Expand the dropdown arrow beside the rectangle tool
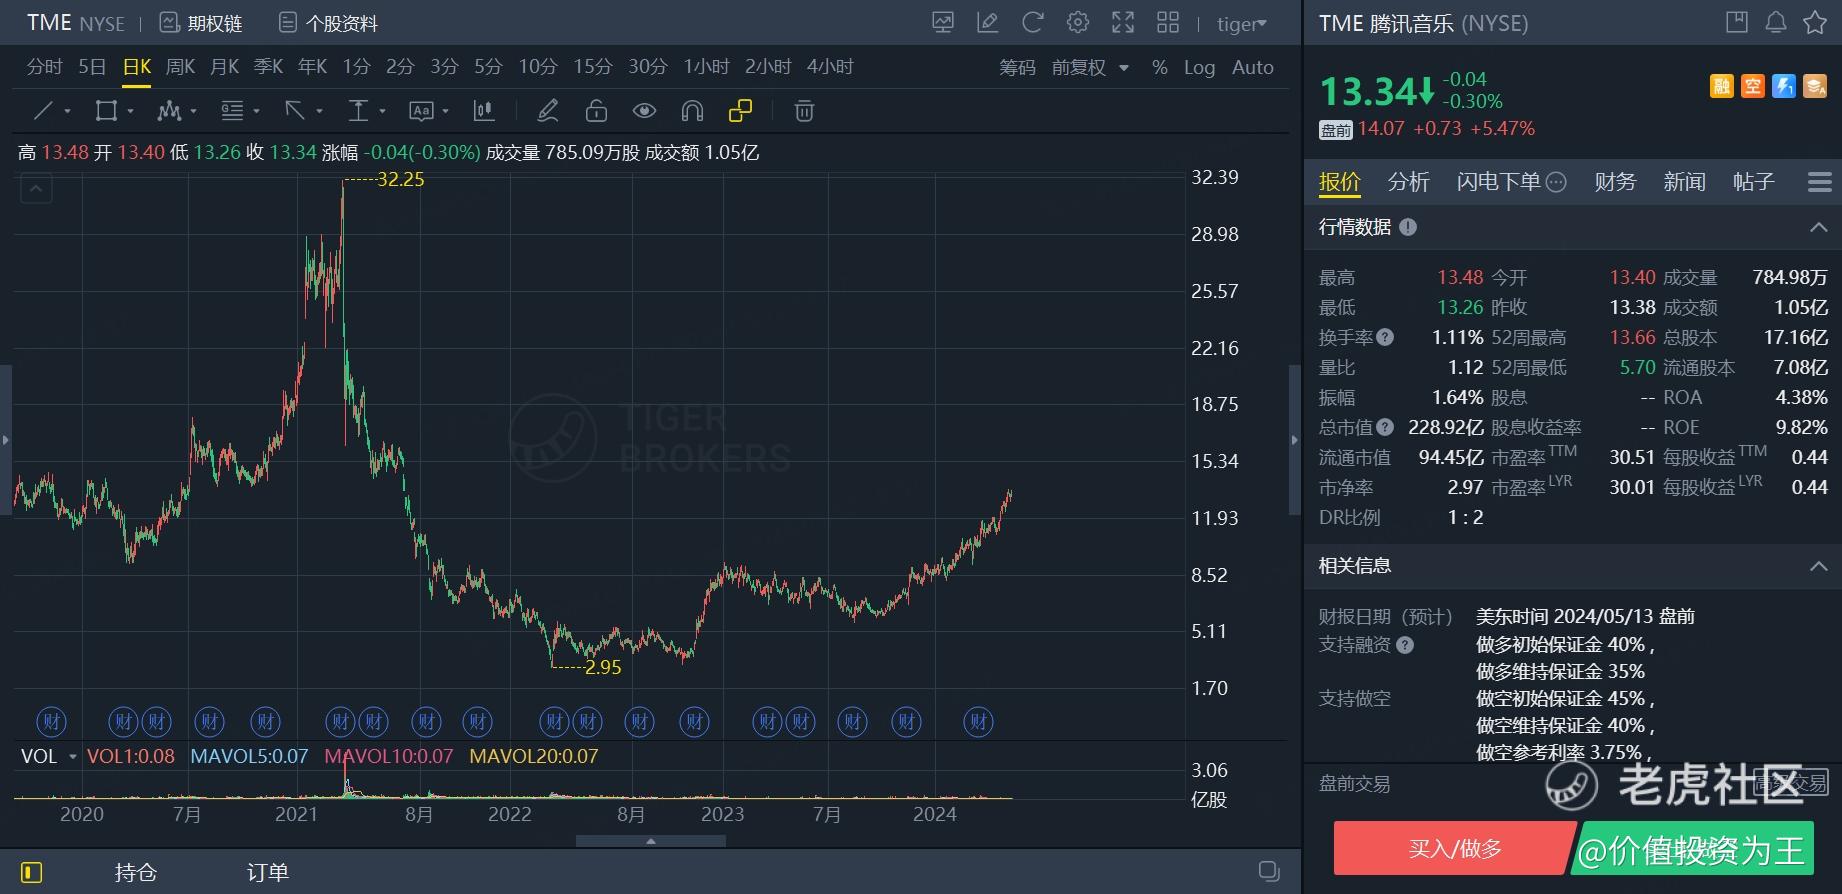This screenshot has width=1842, height=894. [x=130, y=112]
